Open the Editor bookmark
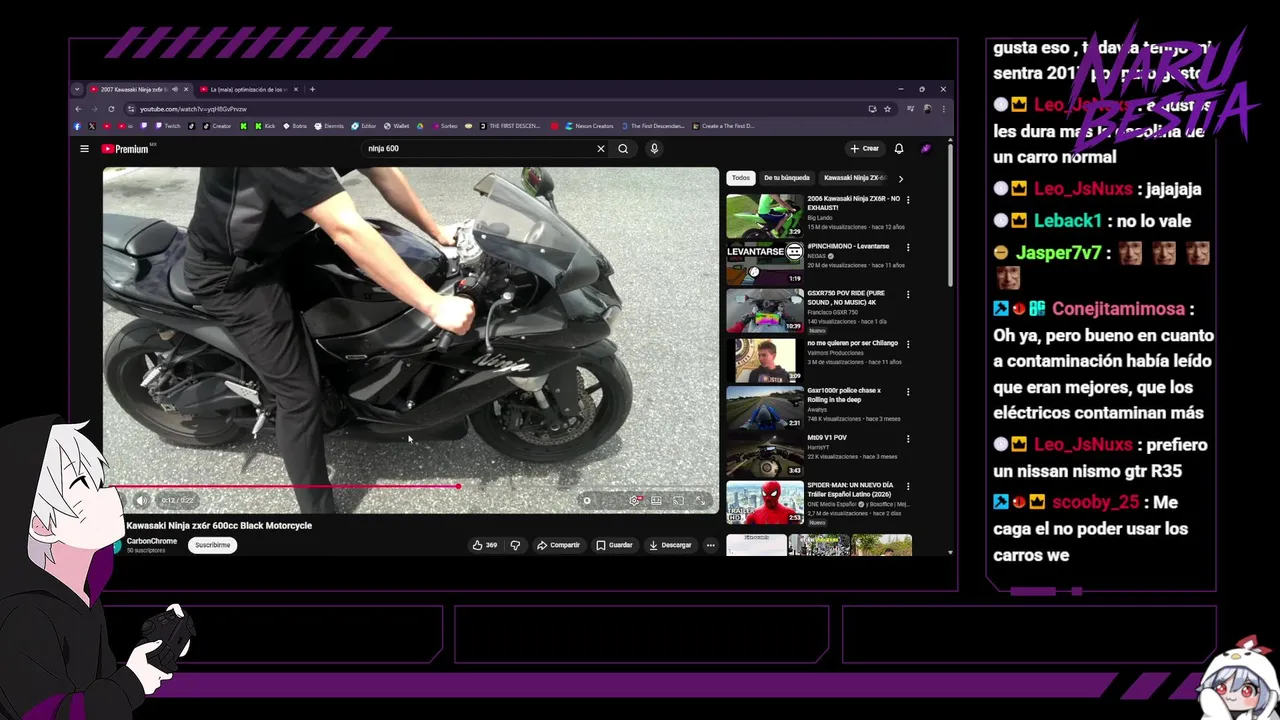Image resolution: width=1280 pixels, height=720 pixels. coord(364,126)
